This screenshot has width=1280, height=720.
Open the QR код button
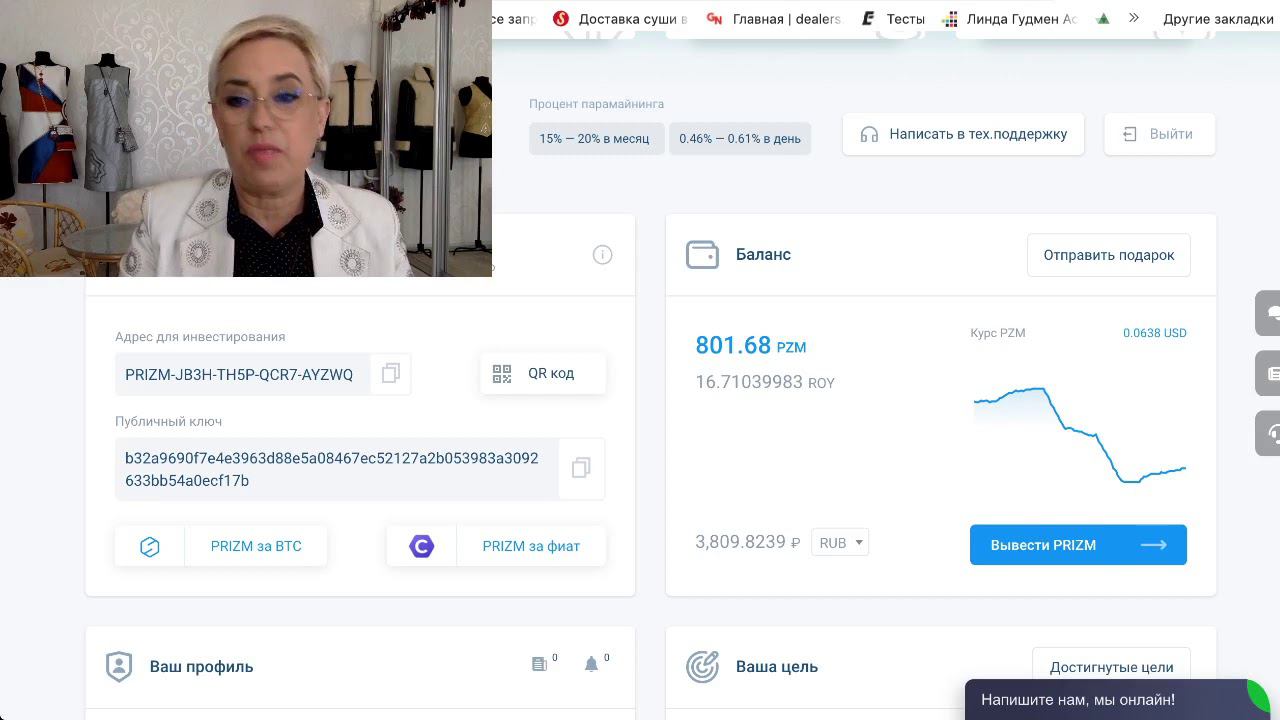click(x=543, y=373)
